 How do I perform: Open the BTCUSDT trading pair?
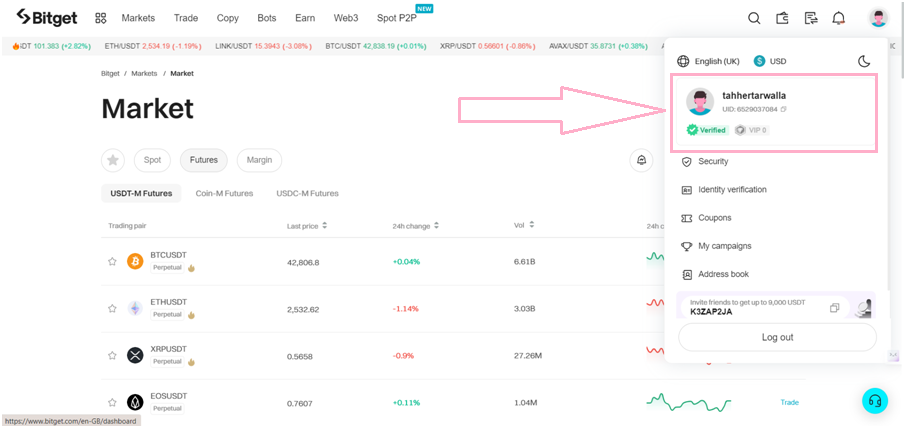click(168, 255)
